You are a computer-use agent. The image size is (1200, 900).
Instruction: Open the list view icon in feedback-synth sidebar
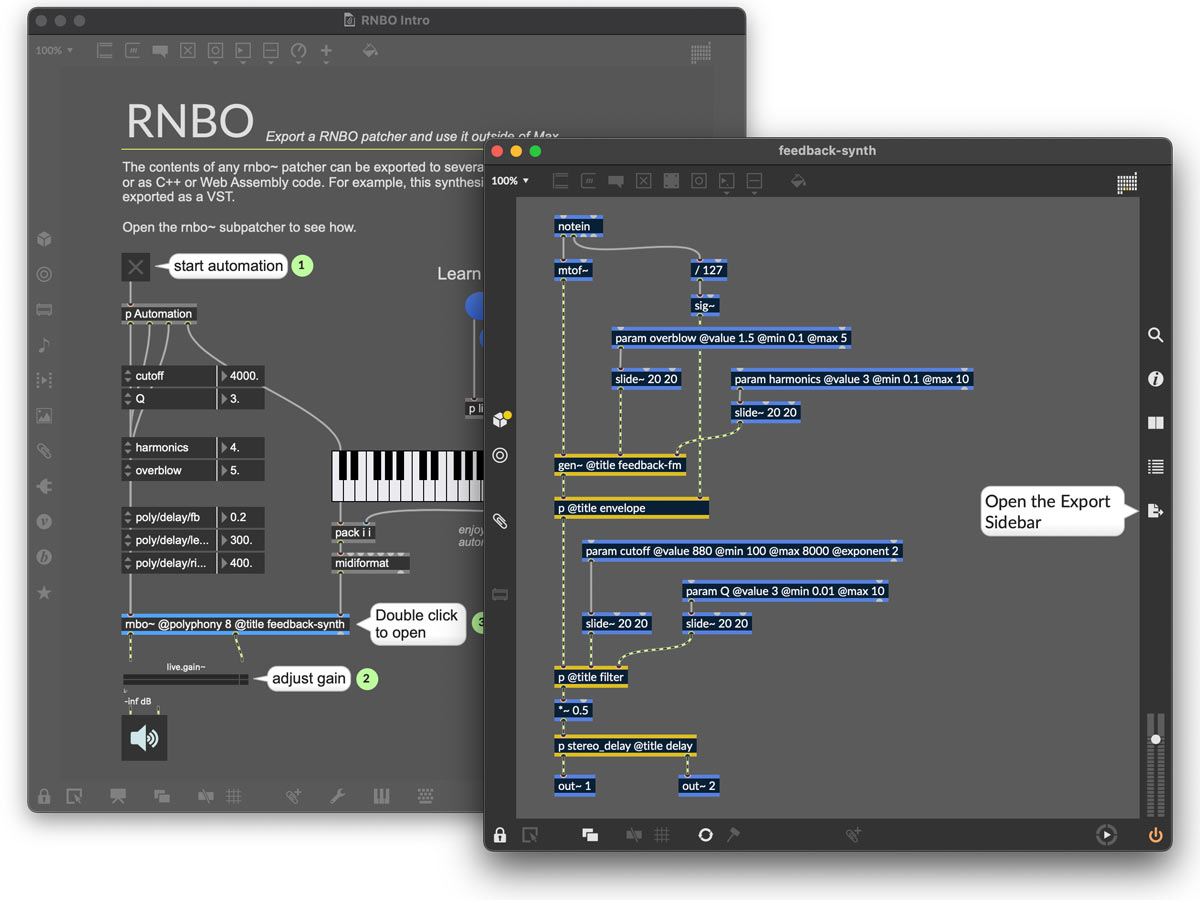pos(1155,466)
